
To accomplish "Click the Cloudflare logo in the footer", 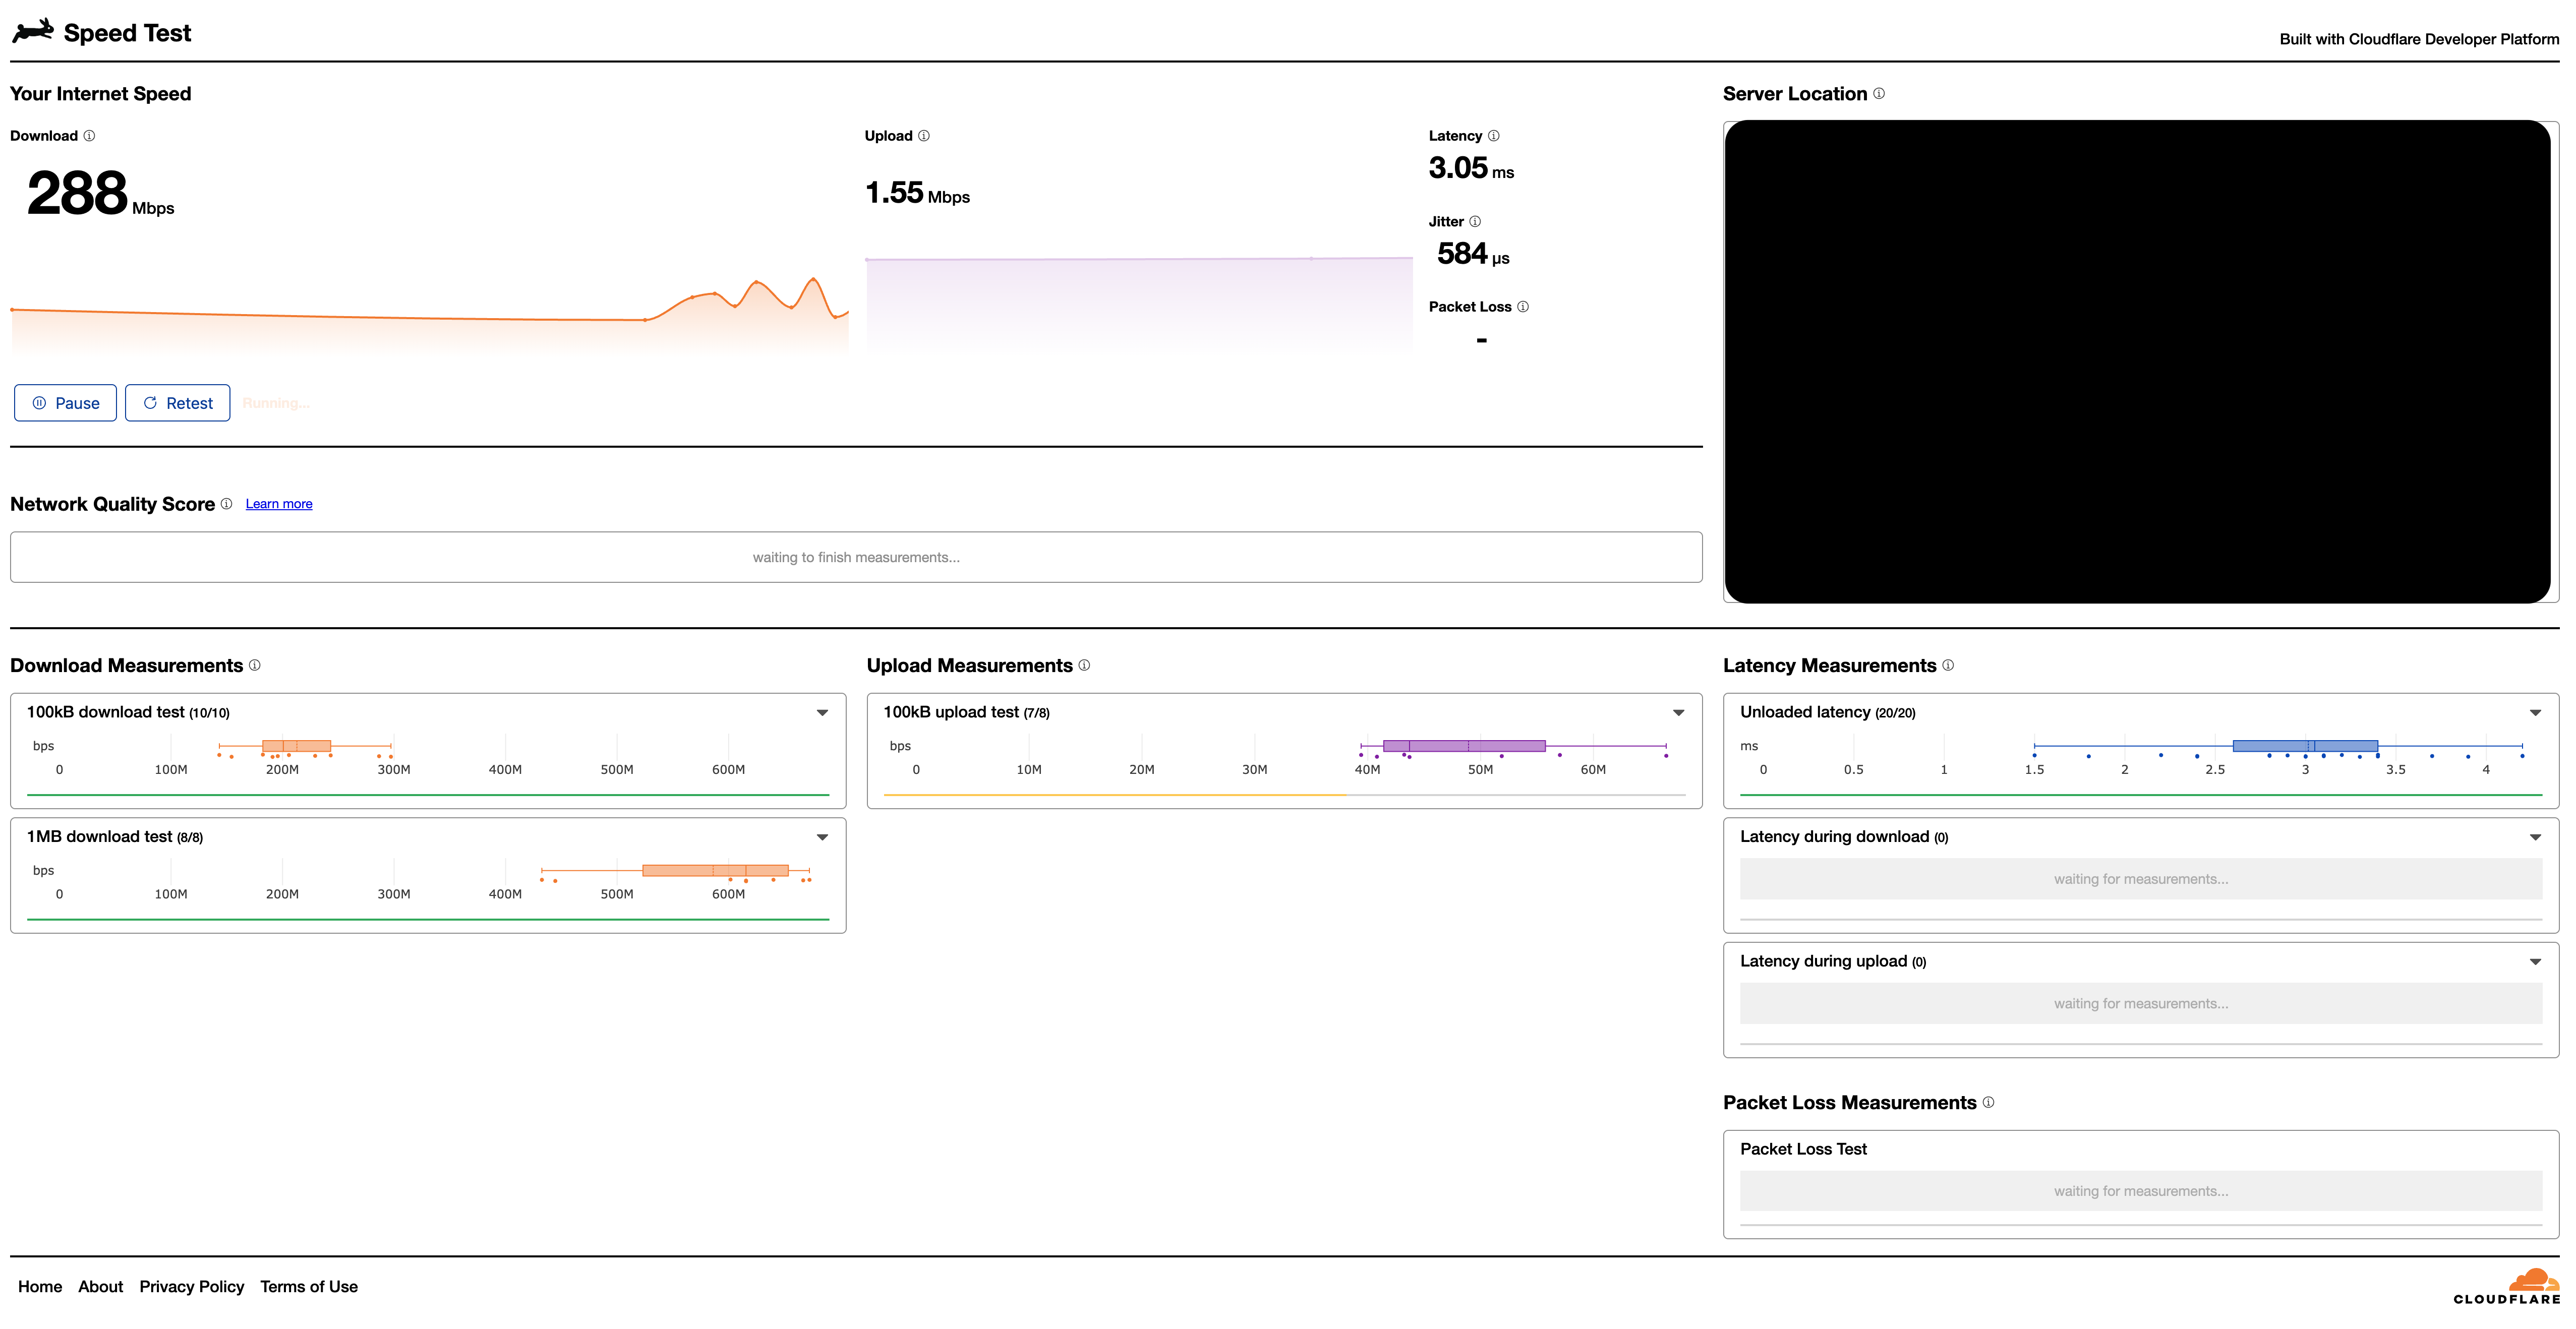I will (x=2506, y=1287).
